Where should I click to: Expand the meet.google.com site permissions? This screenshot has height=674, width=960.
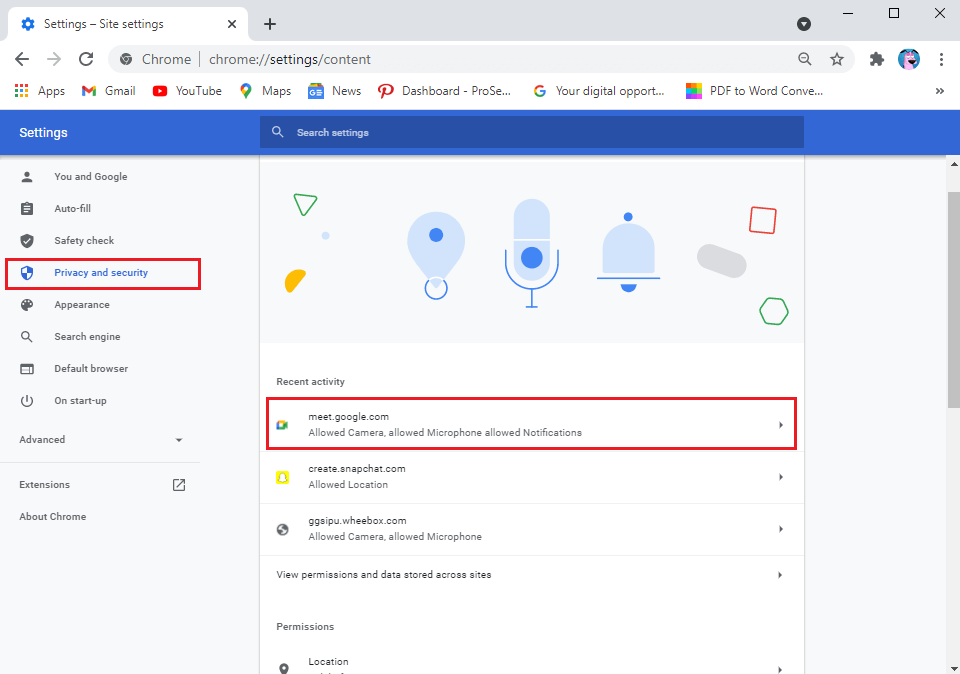click(531, 424)
